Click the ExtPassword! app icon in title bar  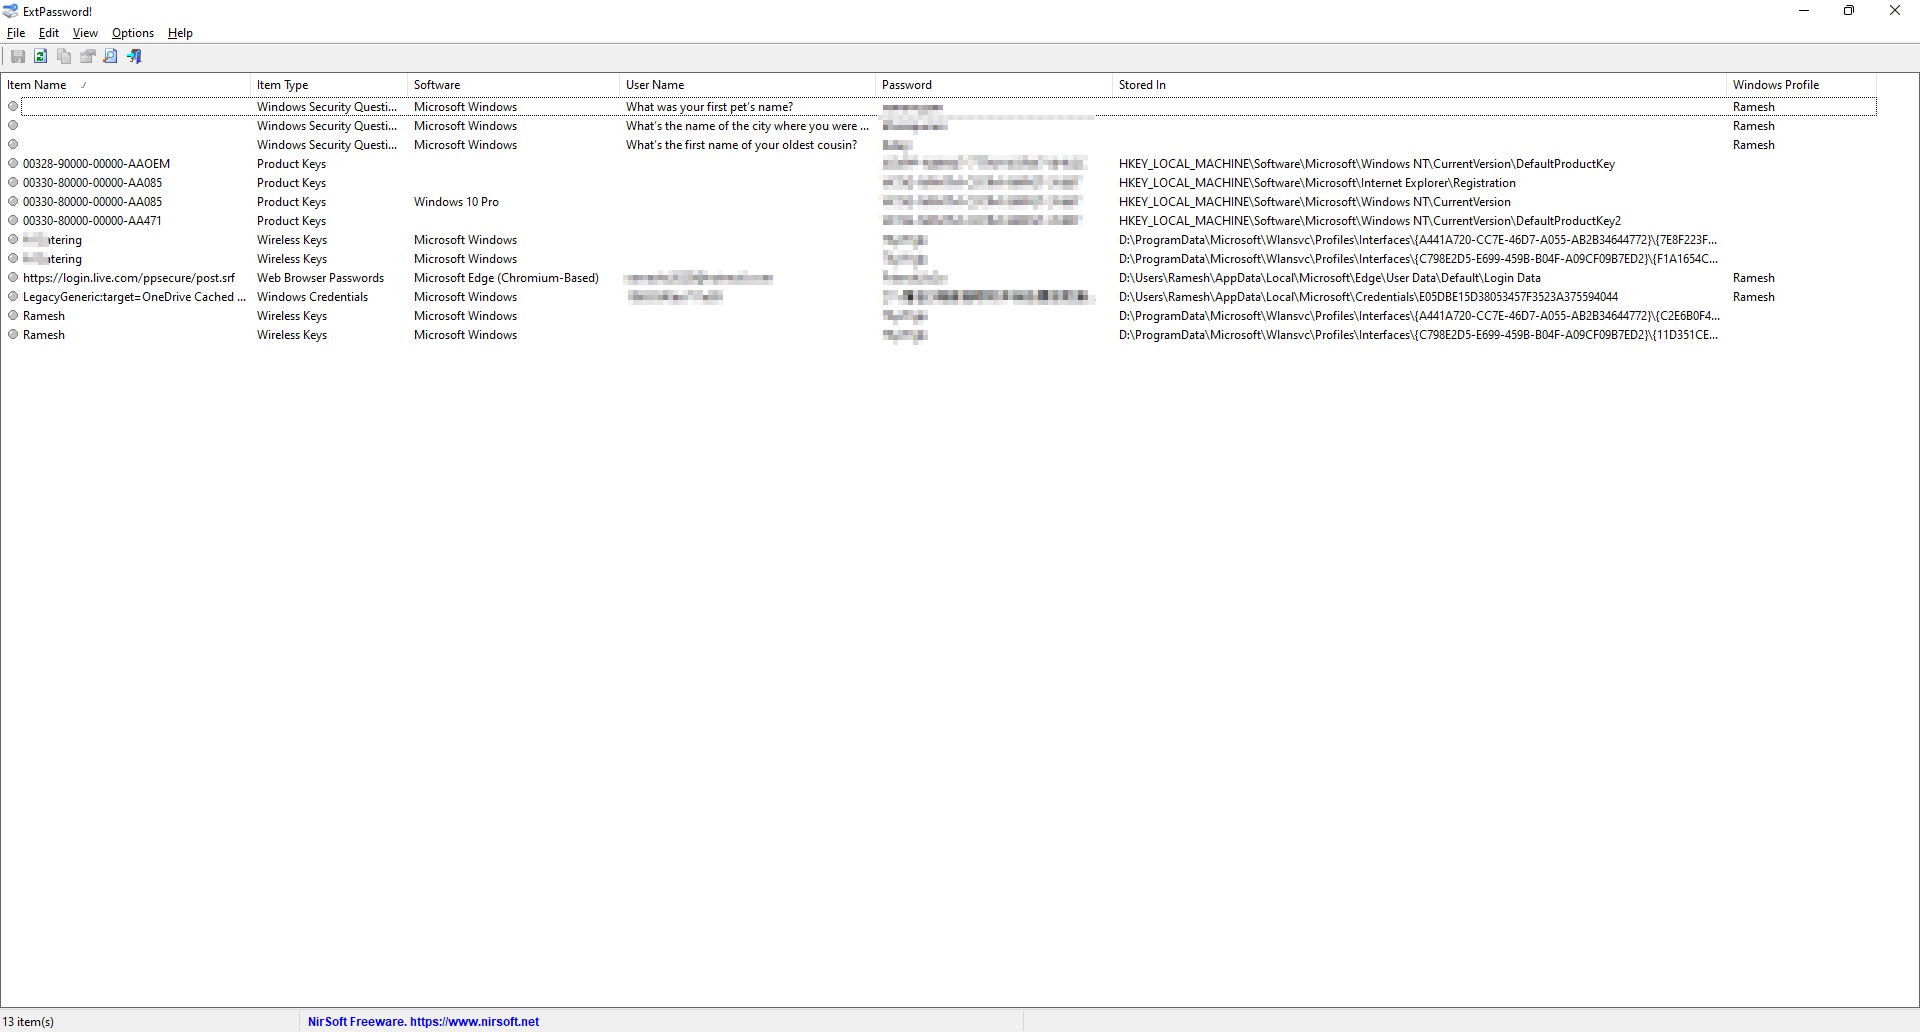pyautogui.click(x=10, y=11)
